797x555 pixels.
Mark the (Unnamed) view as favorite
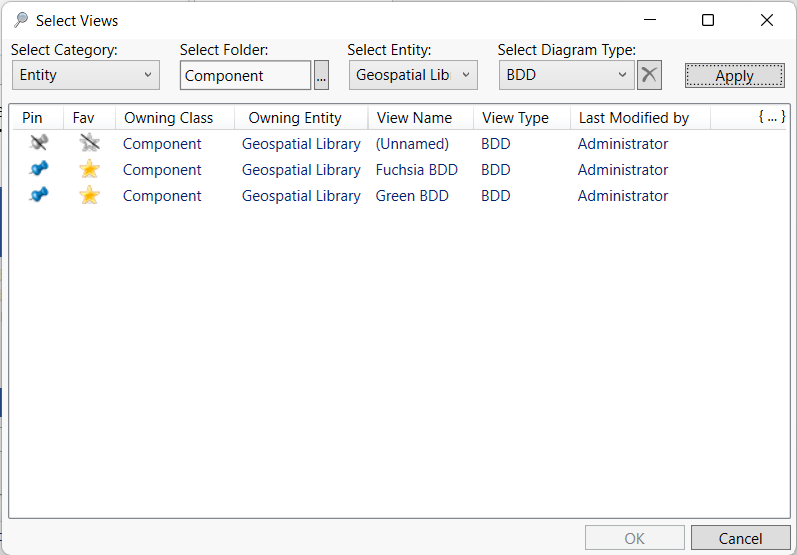pyautogui.click(x=89, y=144)
